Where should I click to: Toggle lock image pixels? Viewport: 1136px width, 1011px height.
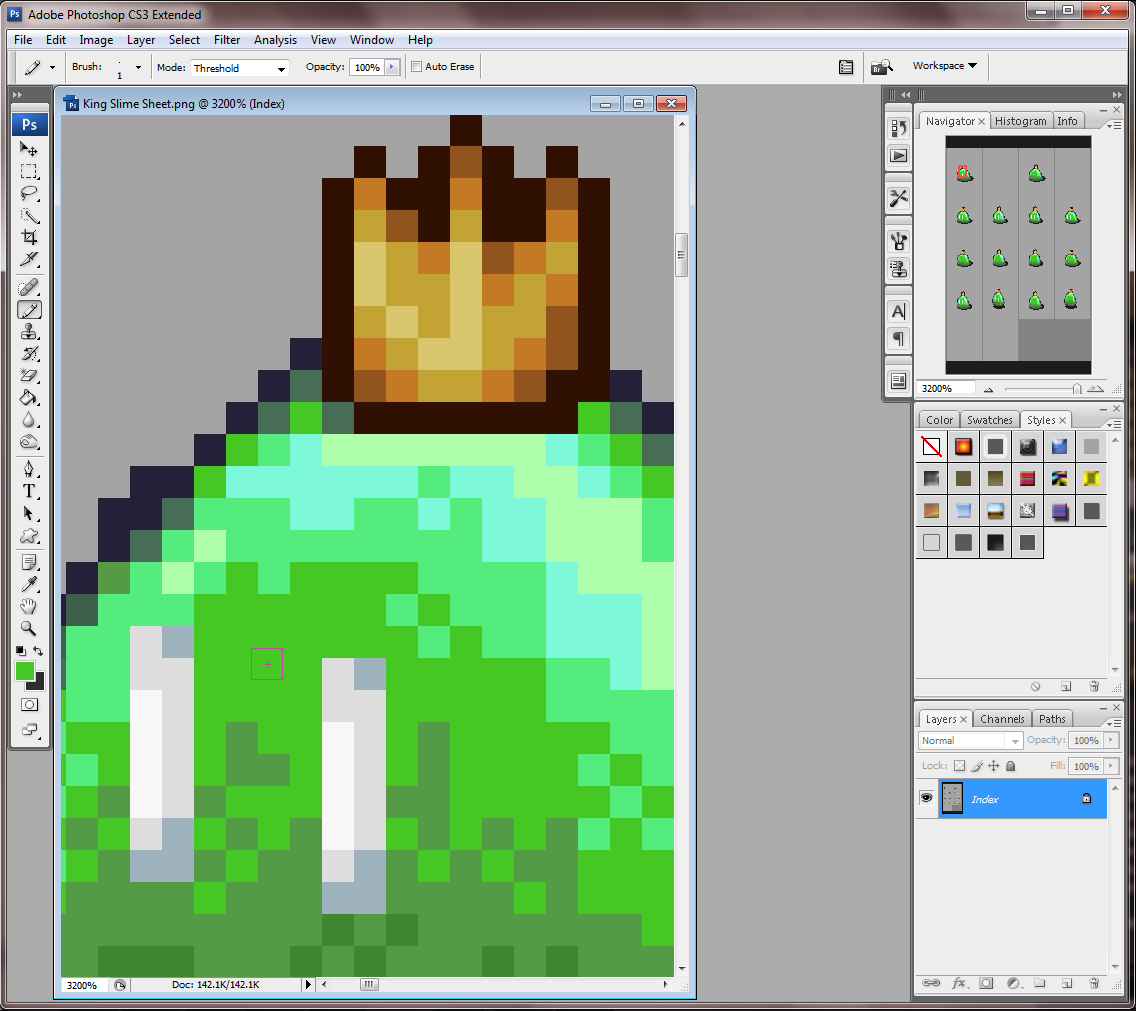(x=977, y=766)
